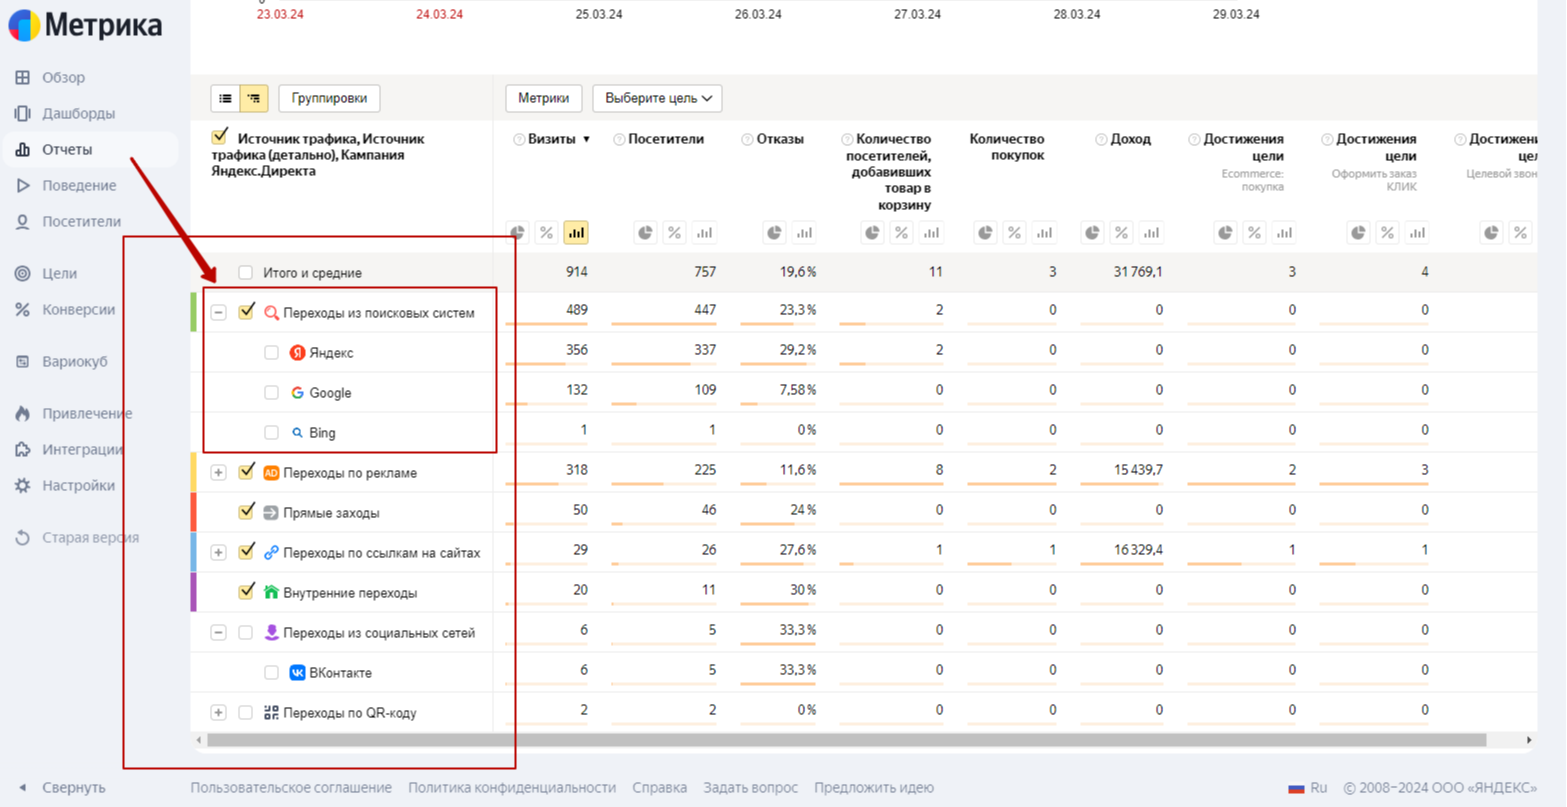Image resolution: width=1567 pixels, height=807 pixels.
Task: Select percent icon under Количество покупок
Action: (x=1015, y=233)
